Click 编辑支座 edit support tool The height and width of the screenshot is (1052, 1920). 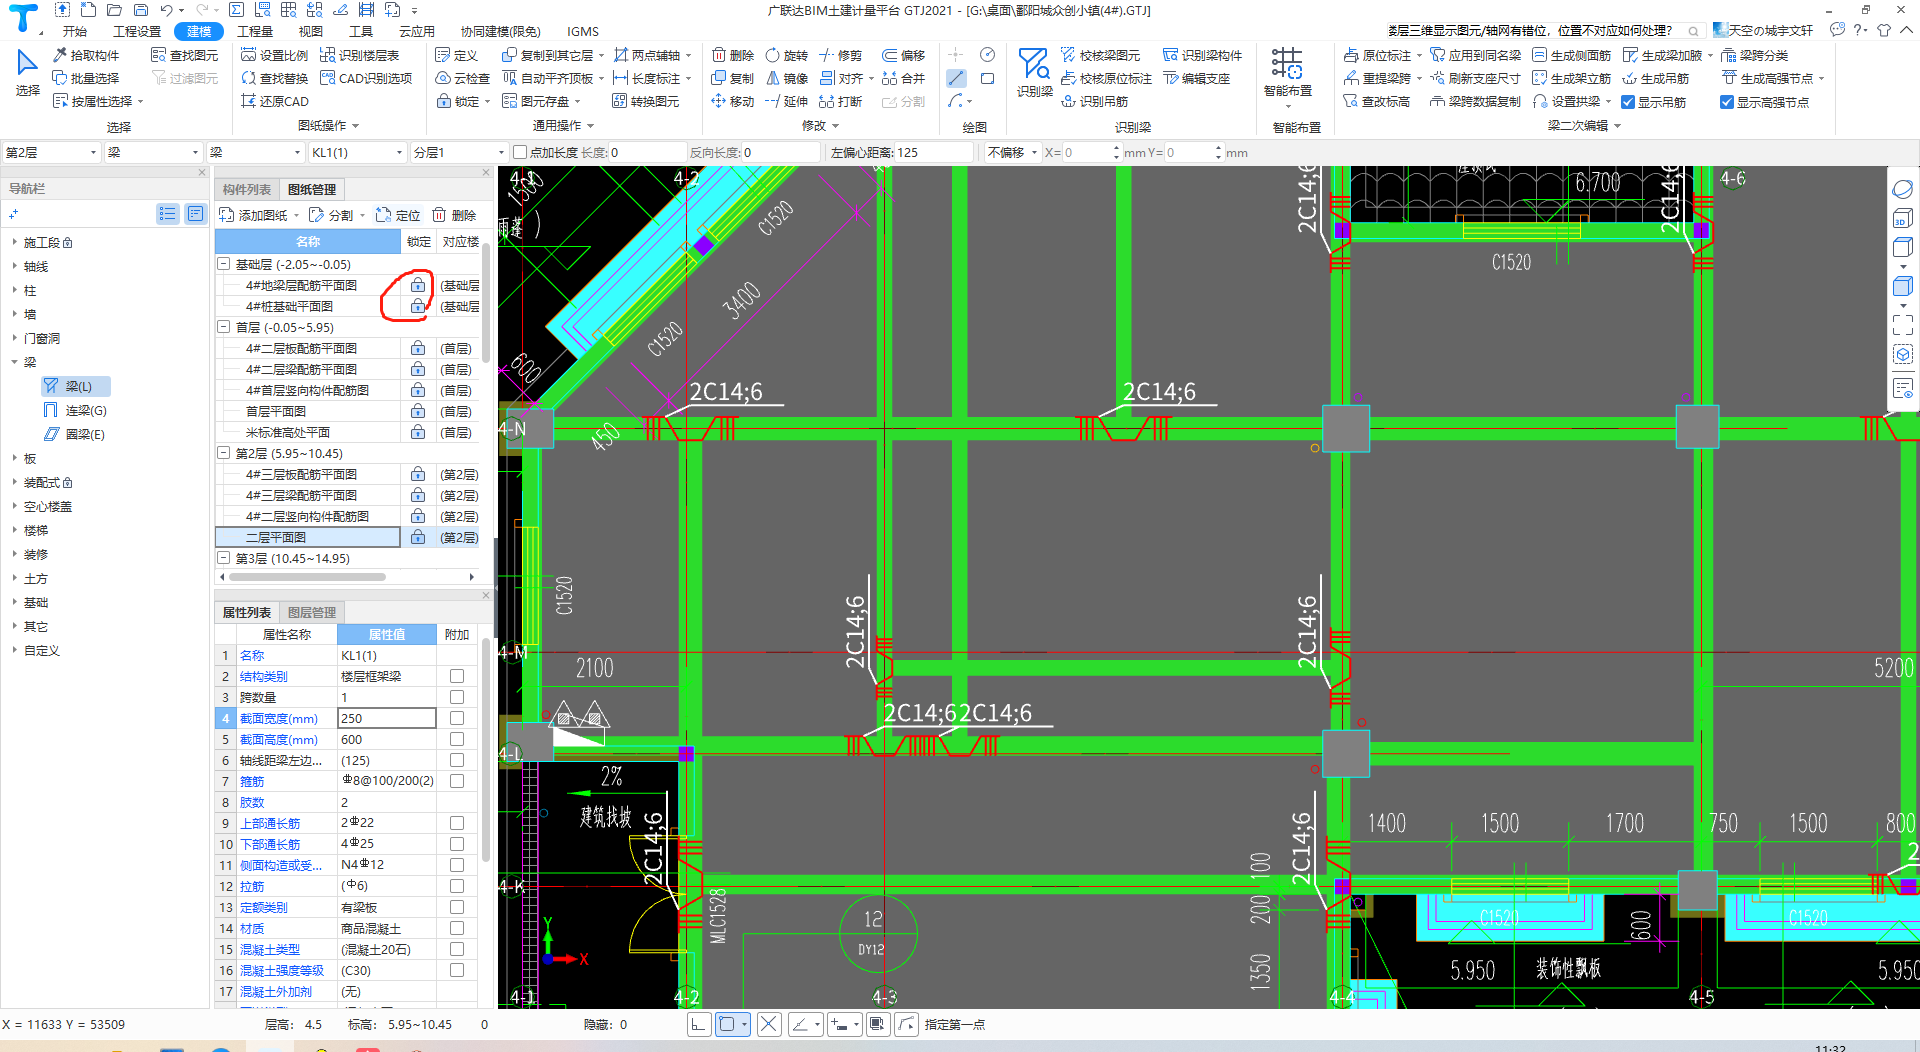(1197, 78)
